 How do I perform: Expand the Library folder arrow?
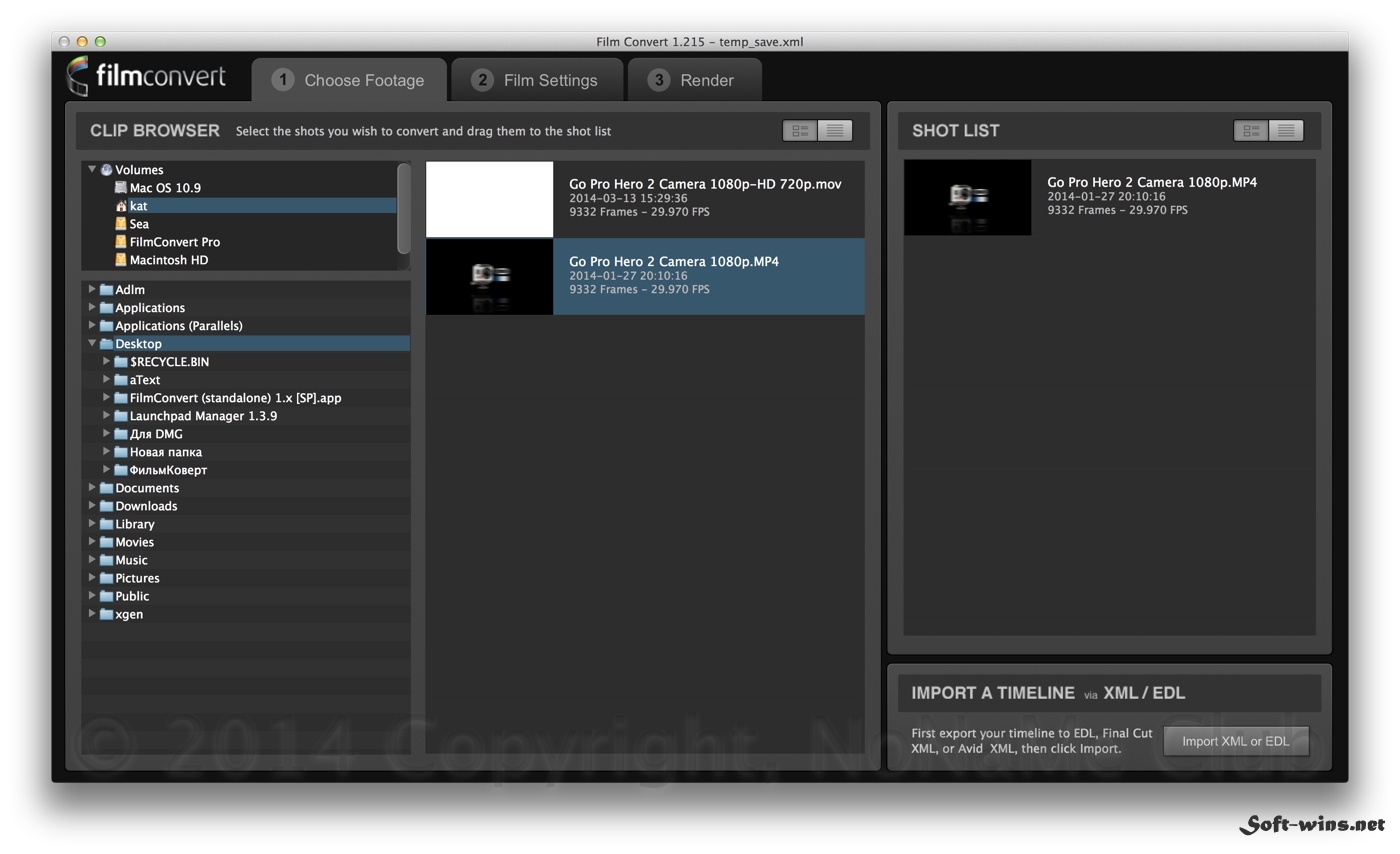92,523
